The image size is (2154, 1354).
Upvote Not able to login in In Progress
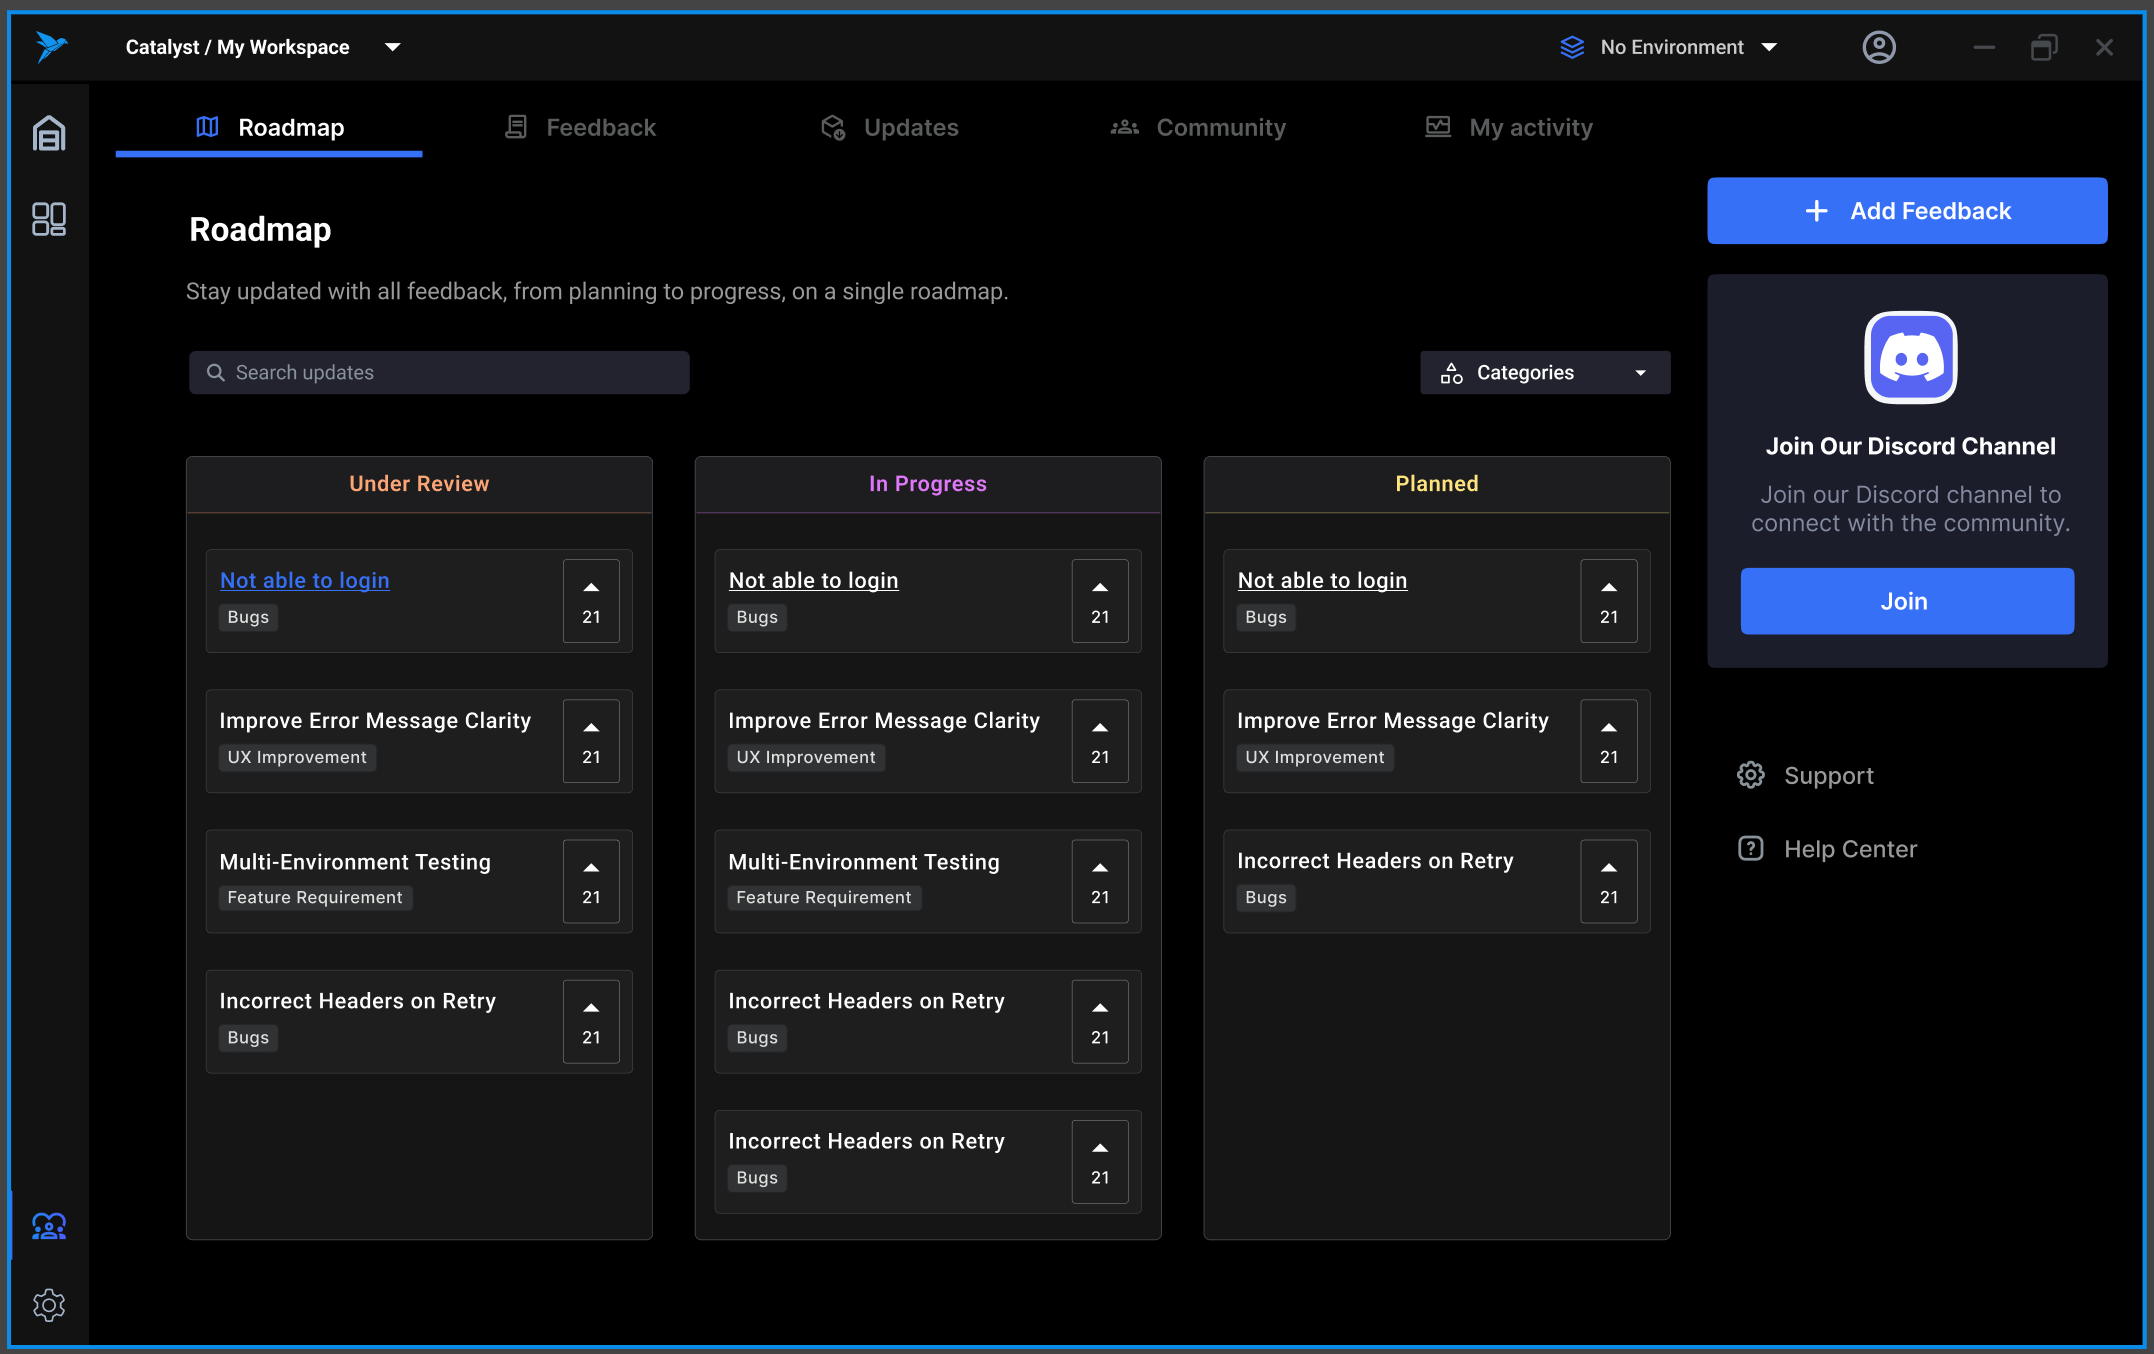click(x=1100, y=600)
